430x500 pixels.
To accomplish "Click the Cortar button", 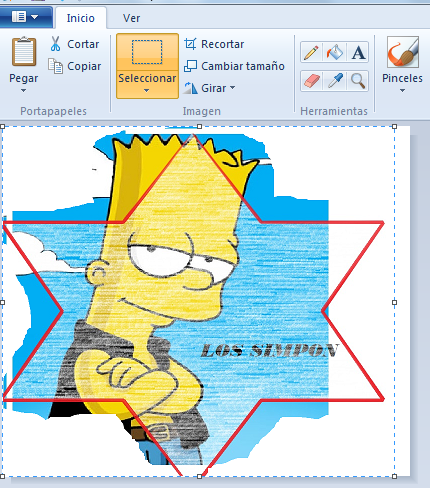I will (x=74, y=44).
